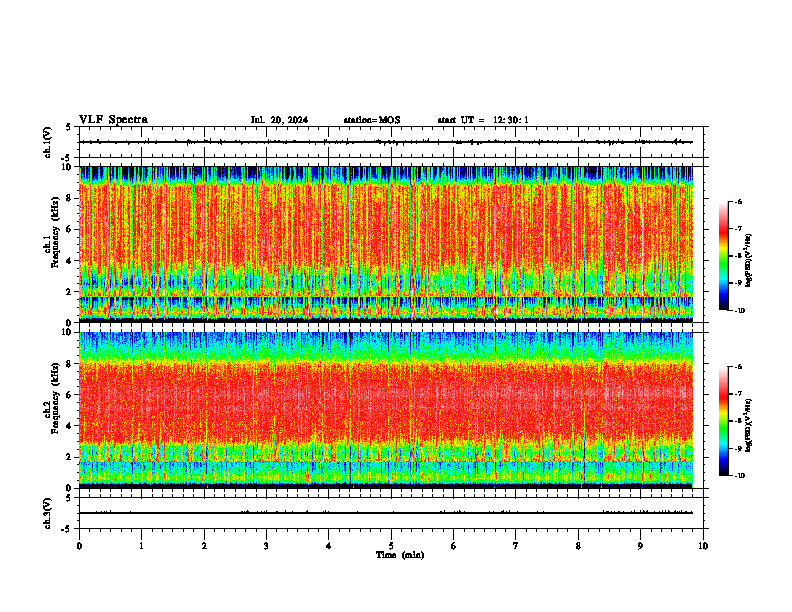792x612 pixels.
Task: Click the "ch.3(V)" axis label at bottom
Action: click(x=48, y=513)
